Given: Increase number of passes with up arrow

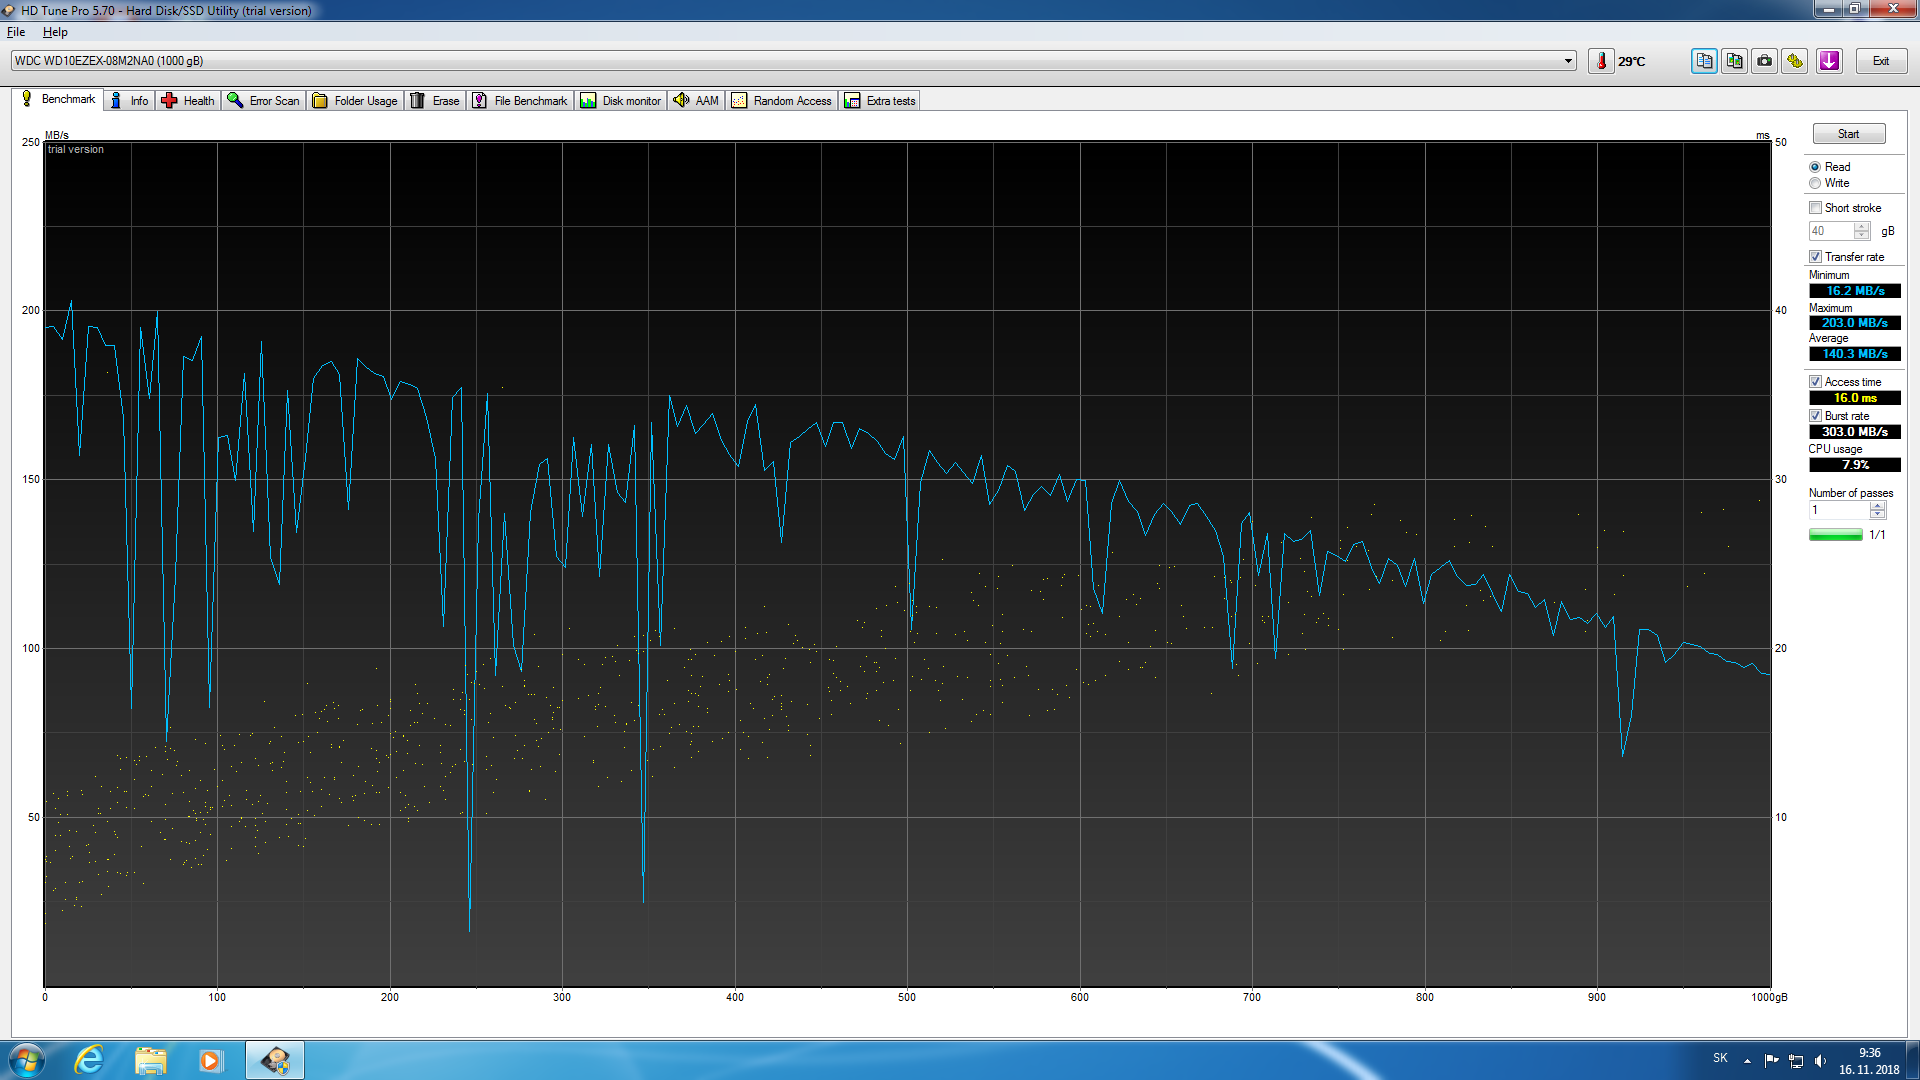Looking at the screenshot, I should coord(1878,506).
